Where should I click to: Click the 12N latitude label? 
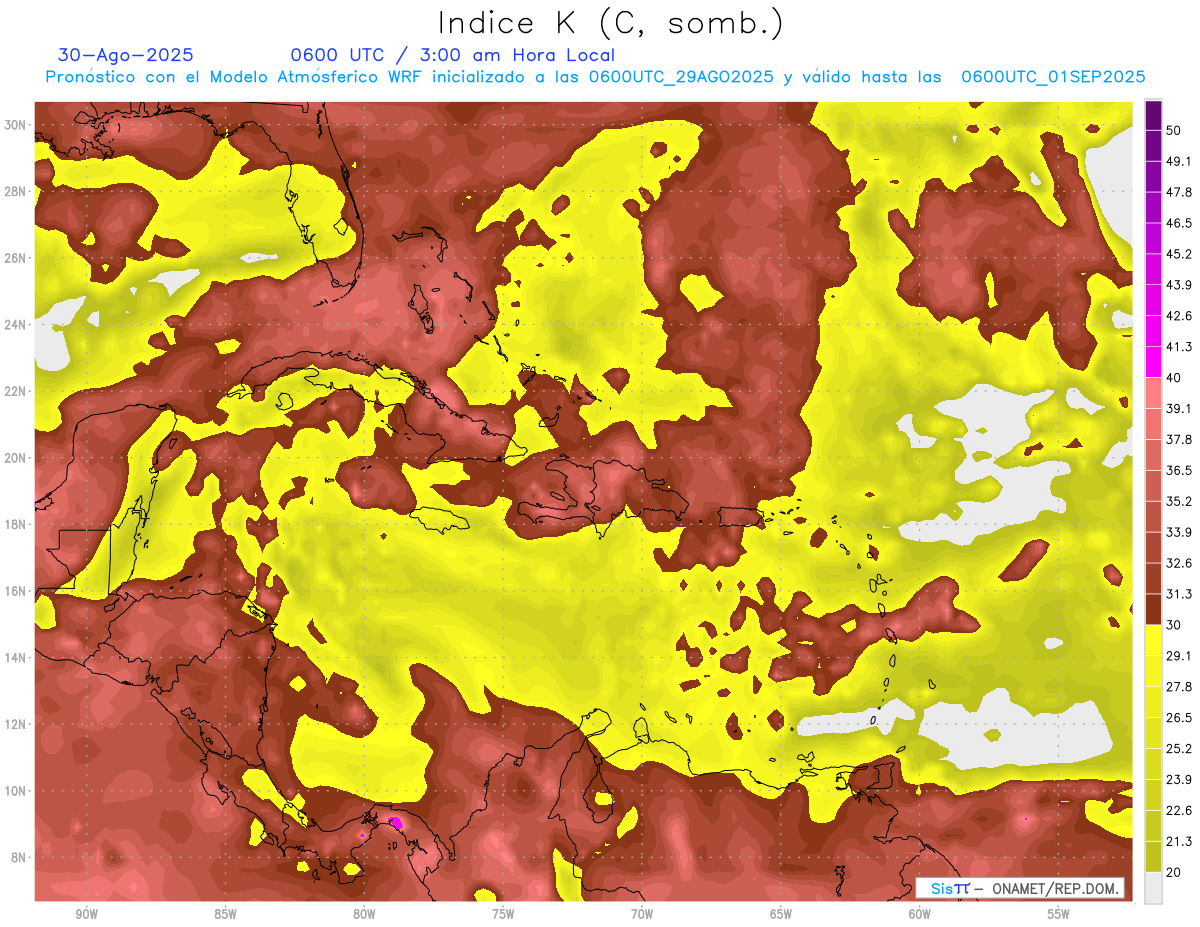point(17,724)
